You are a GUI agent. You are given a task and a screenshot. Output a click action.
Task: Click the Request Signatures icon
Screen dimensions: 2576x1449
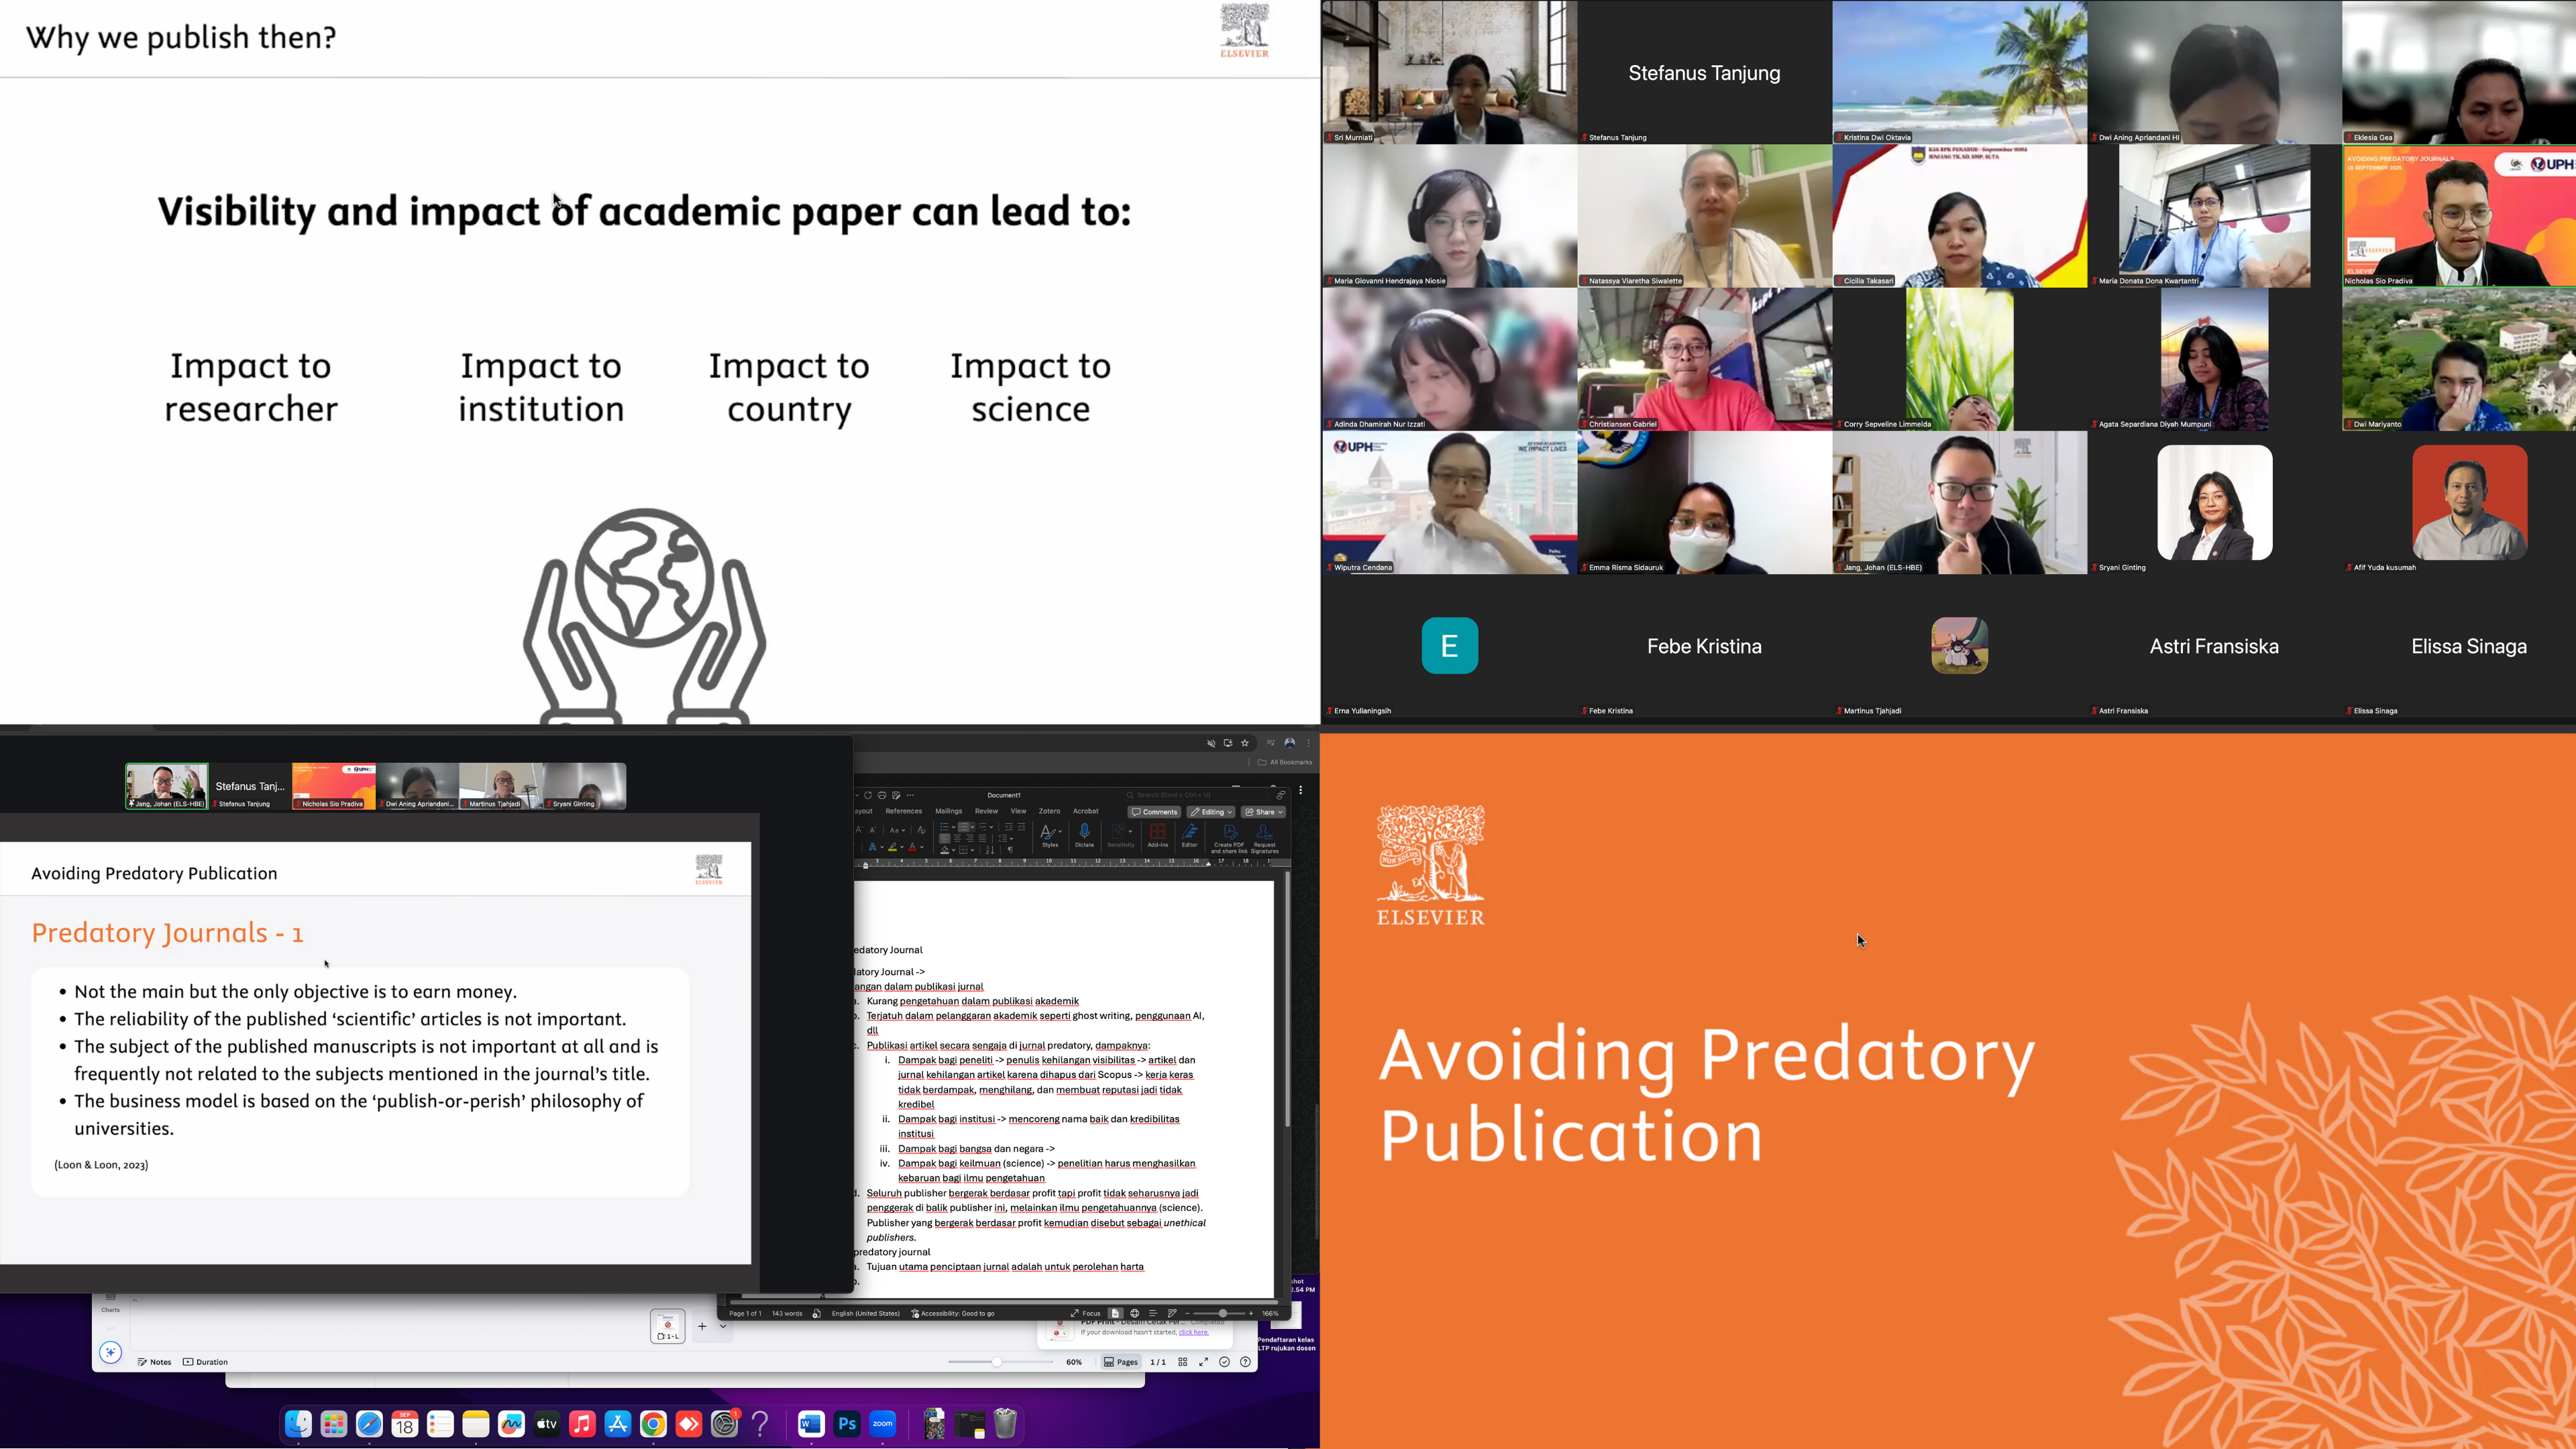[x=1265, y=832]
